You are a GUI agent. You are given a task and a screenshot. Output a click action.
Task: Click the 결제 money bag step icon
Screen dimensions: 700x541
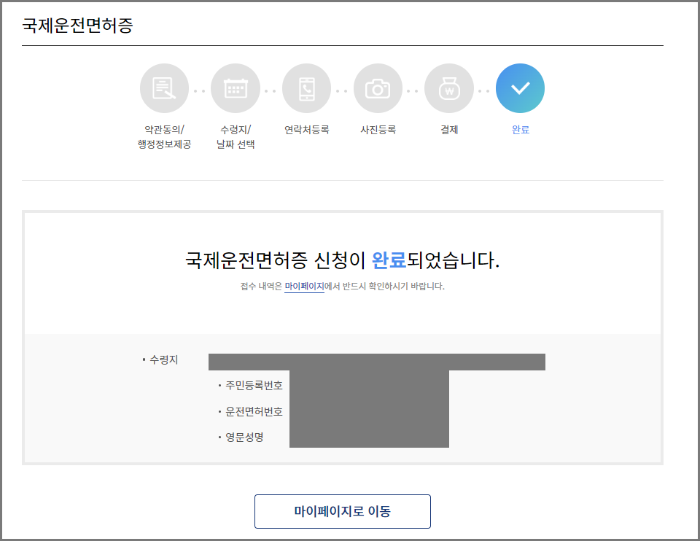449,88
